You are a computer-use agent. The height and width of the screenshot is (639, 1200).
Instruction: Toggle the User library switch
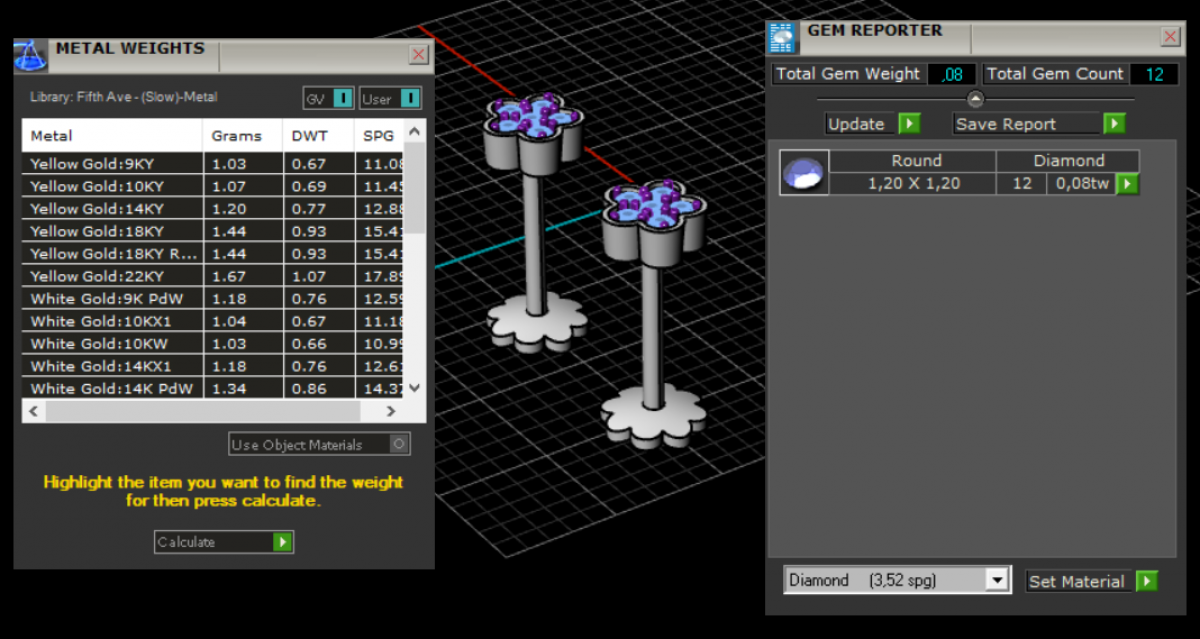tap(410, 98)
